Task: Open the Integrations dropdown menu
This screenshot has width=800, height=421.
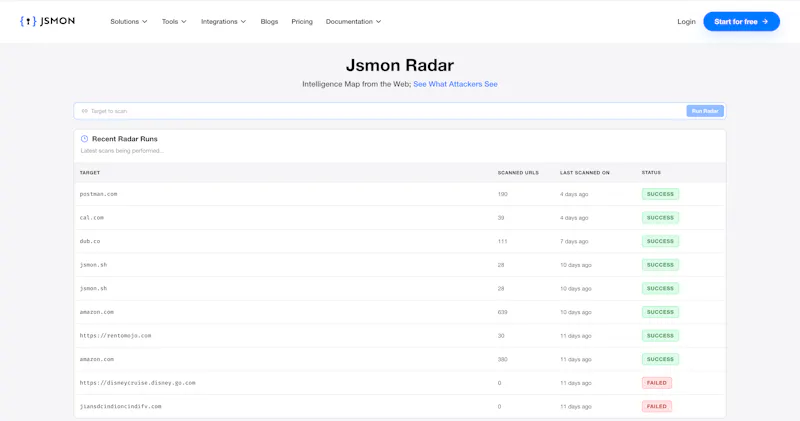Action: tap(223, 21)
